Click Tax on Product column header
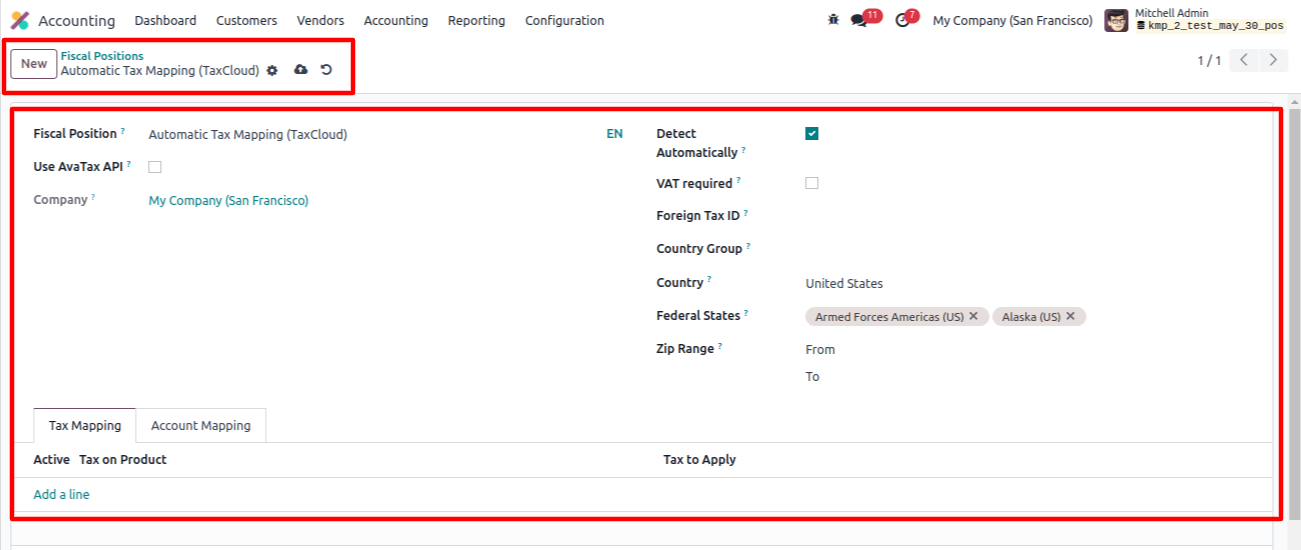The width and height of the screenshot is (1301, 550). [123, 460]
